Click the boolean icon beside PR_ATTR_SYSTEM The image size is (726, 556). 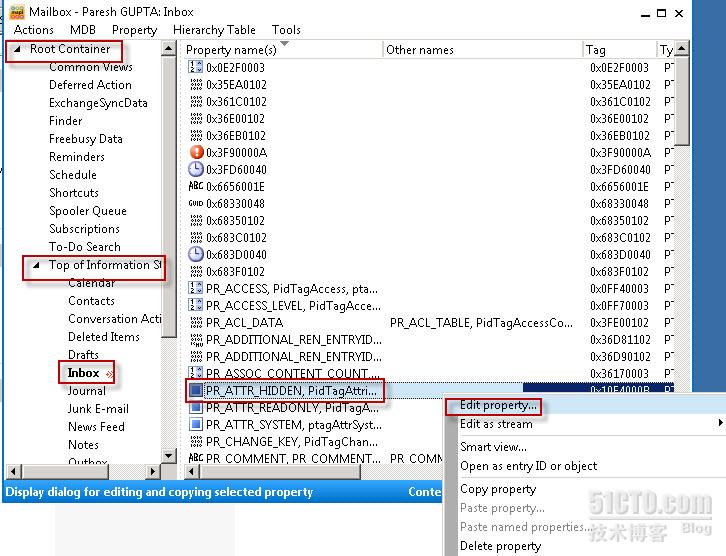point(196,424)
